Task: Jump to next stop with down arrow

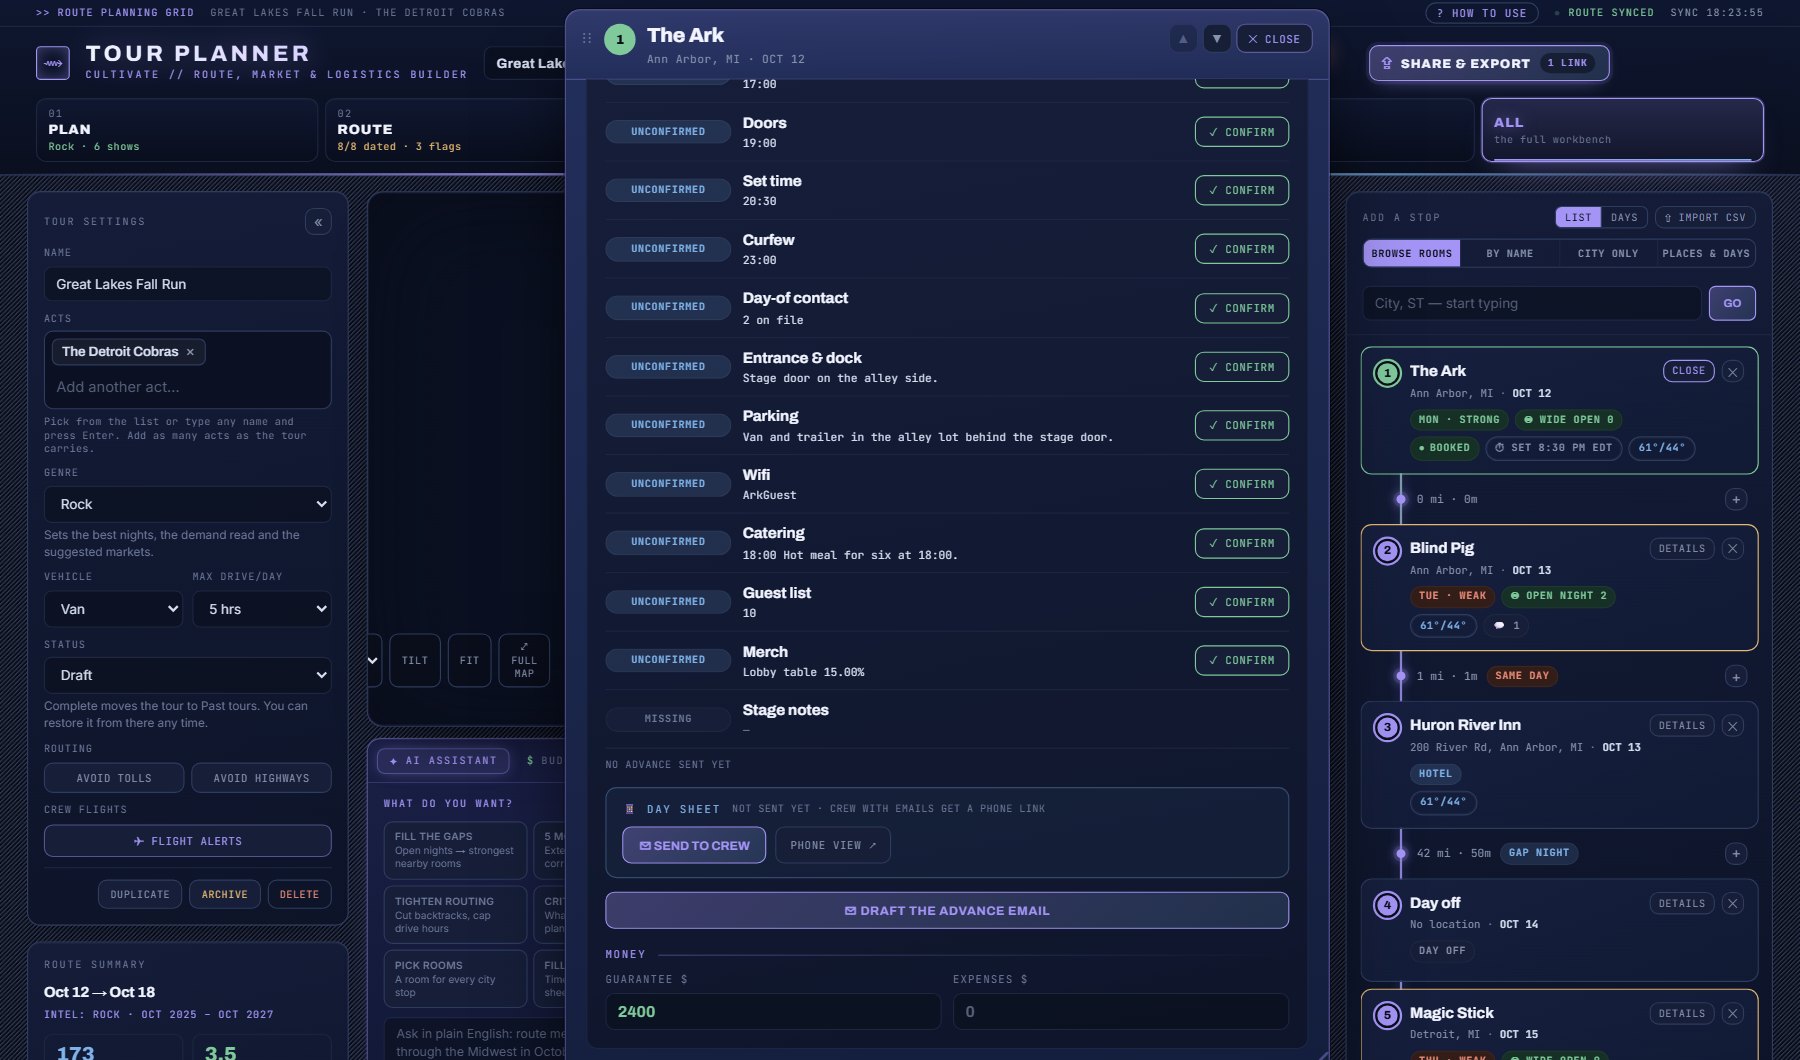Action: coord(1217,39)
